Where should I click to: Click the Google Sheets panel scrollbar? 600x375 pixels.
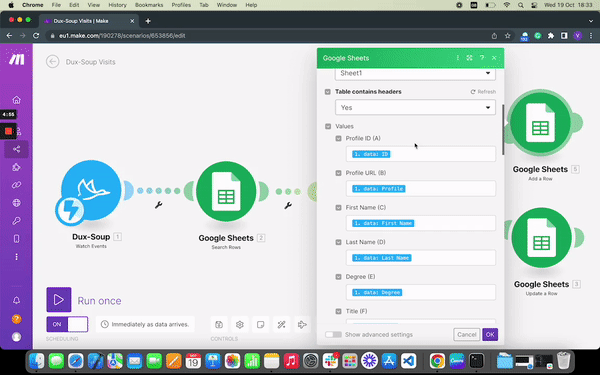tap(503, 130)
